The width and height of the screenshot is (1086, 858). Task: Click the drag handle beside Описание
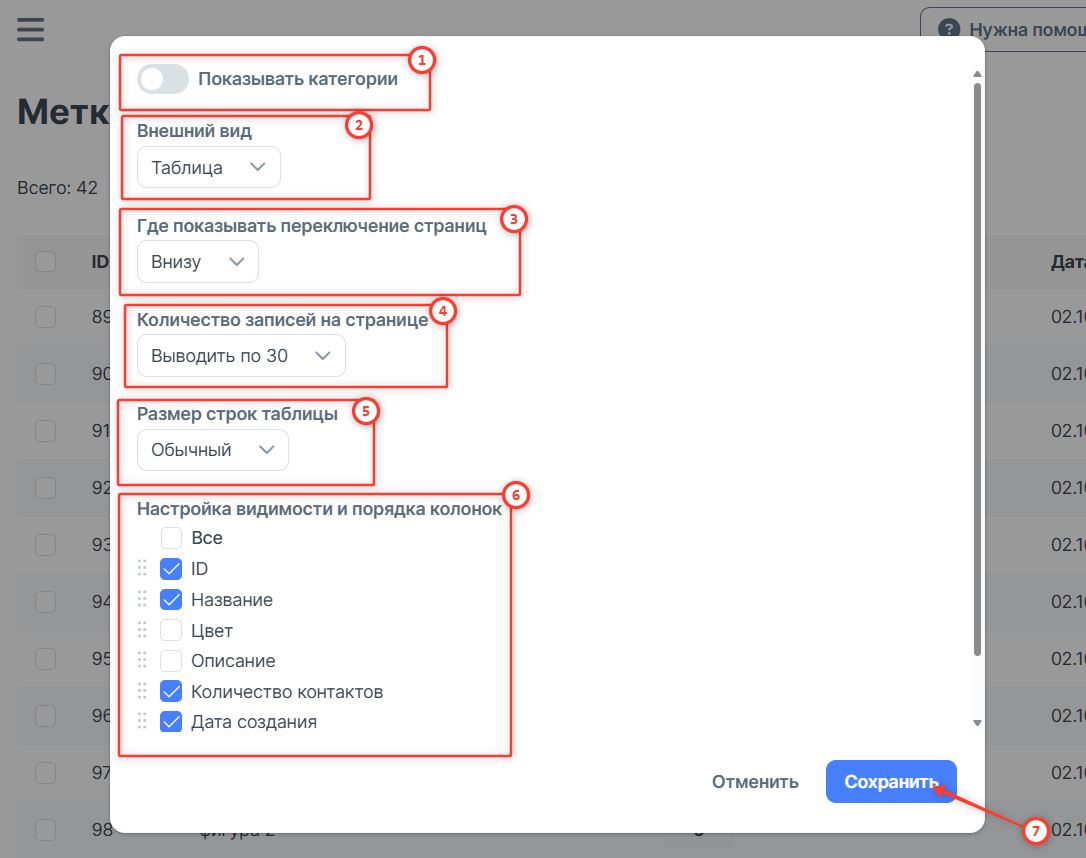pyautogui.click(x=142, y=661)
